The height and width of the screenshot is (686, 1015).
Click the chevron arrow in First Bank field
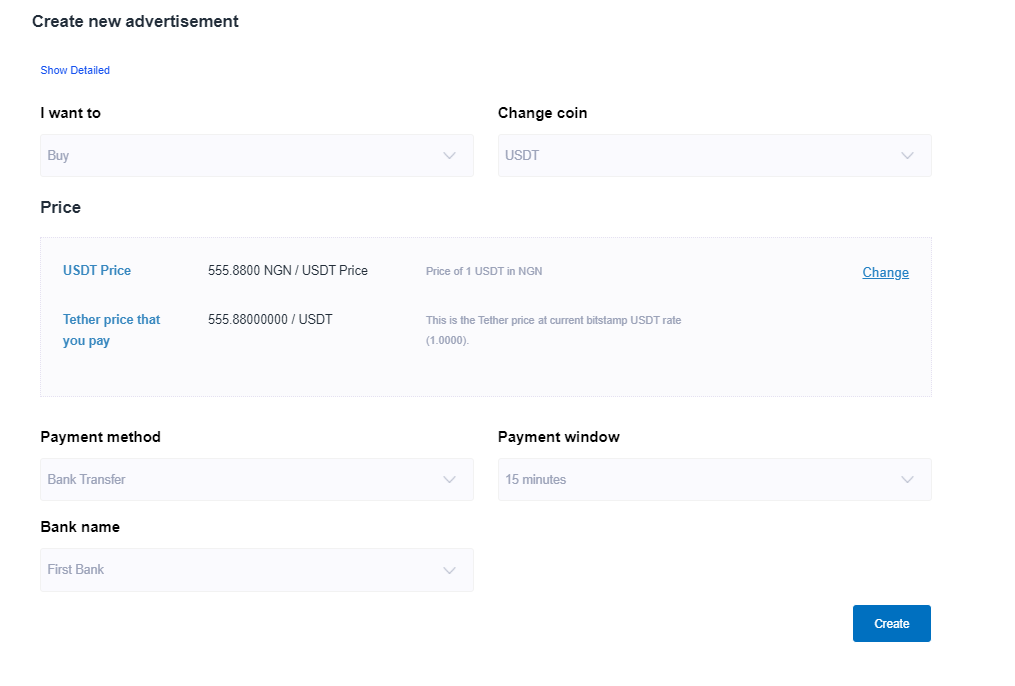pyautogui.click(x=449, y=570)
